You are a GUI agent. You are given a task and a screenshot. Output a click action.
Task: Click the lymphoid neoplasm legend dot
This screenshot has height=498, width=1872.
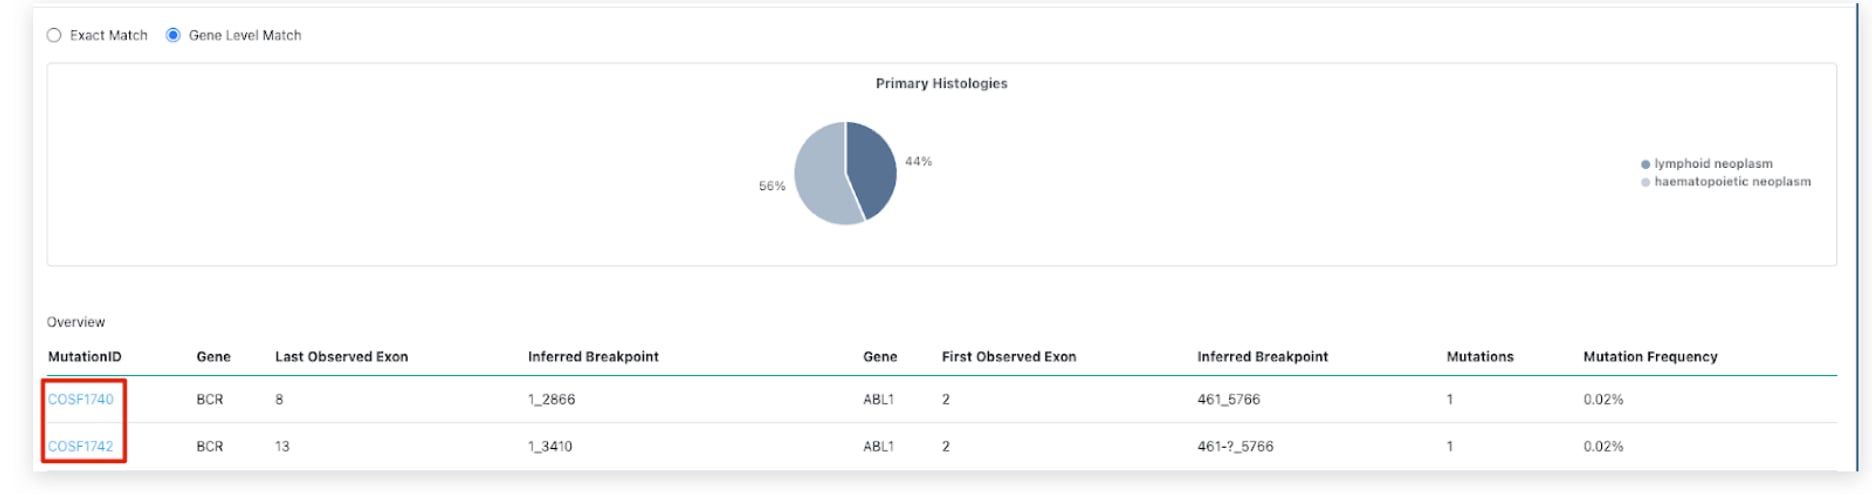(x=1645, y=164)
